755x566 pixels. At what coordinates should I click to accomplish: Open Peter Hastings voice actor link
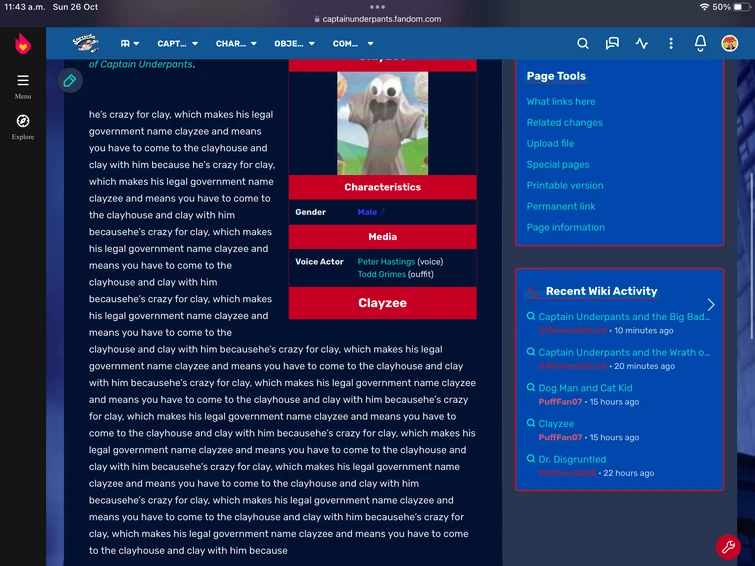coord(386,262)
